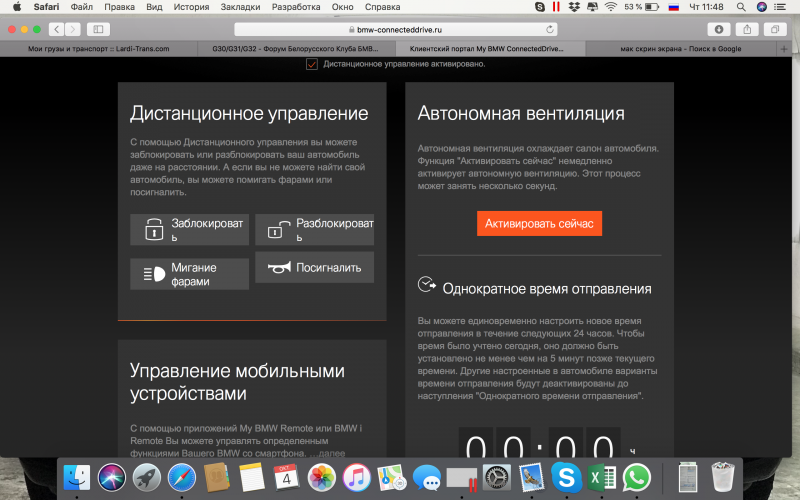
Task: Open the Wi-Fi status menu
Action: click(x=611, y=7)
